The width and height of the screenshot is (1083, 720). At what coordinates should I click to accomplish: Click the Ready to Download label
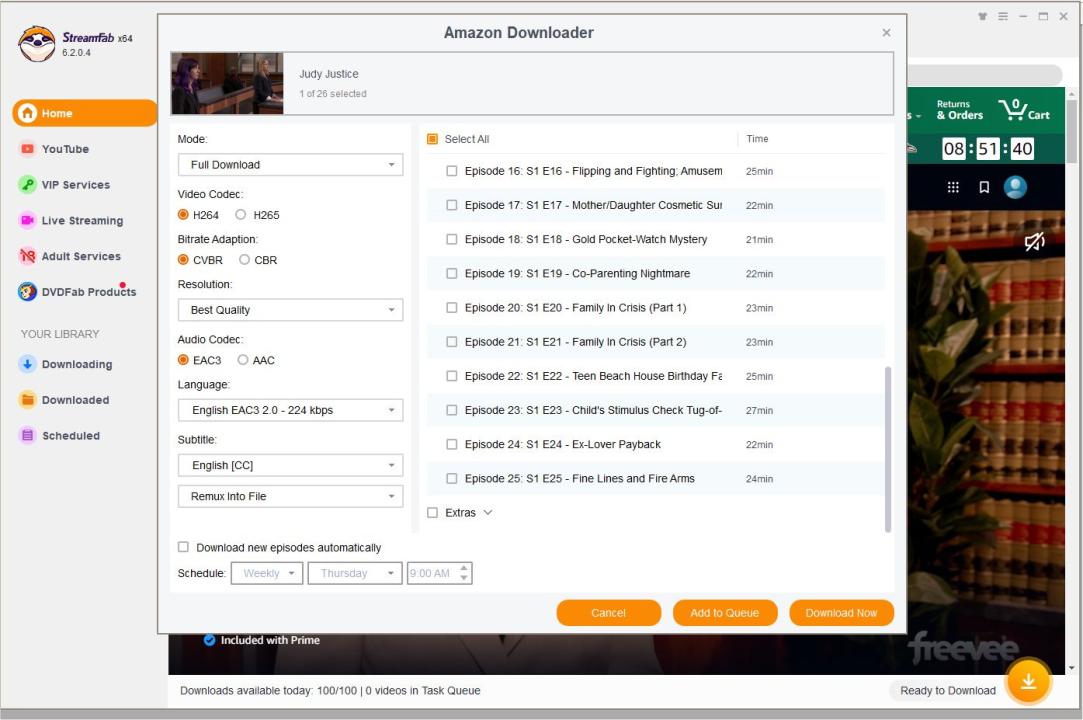948,690
